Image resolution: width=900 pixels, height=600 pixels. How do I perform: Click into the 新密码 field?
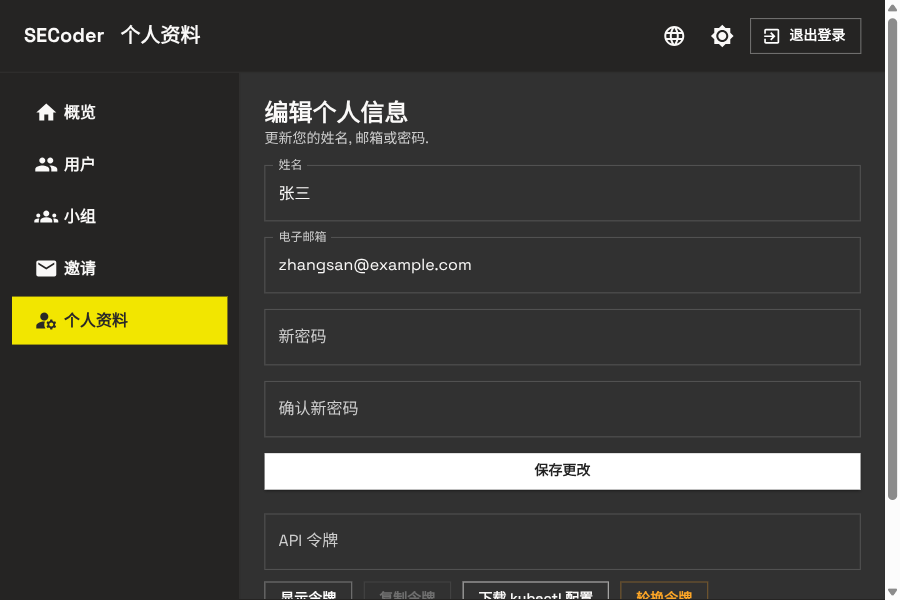tap(562, 337)
